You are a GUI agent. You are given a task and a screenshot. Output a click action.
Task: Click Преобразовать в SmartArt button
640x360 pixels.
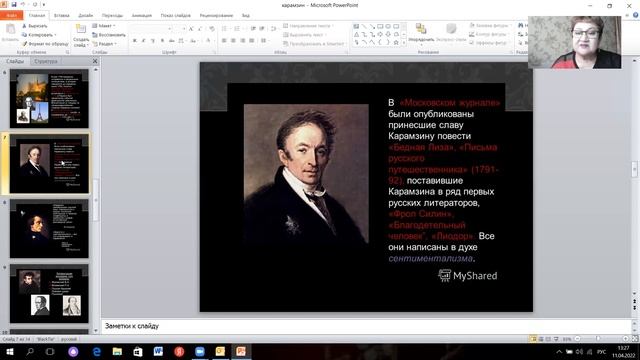click(x=313, y=43)
